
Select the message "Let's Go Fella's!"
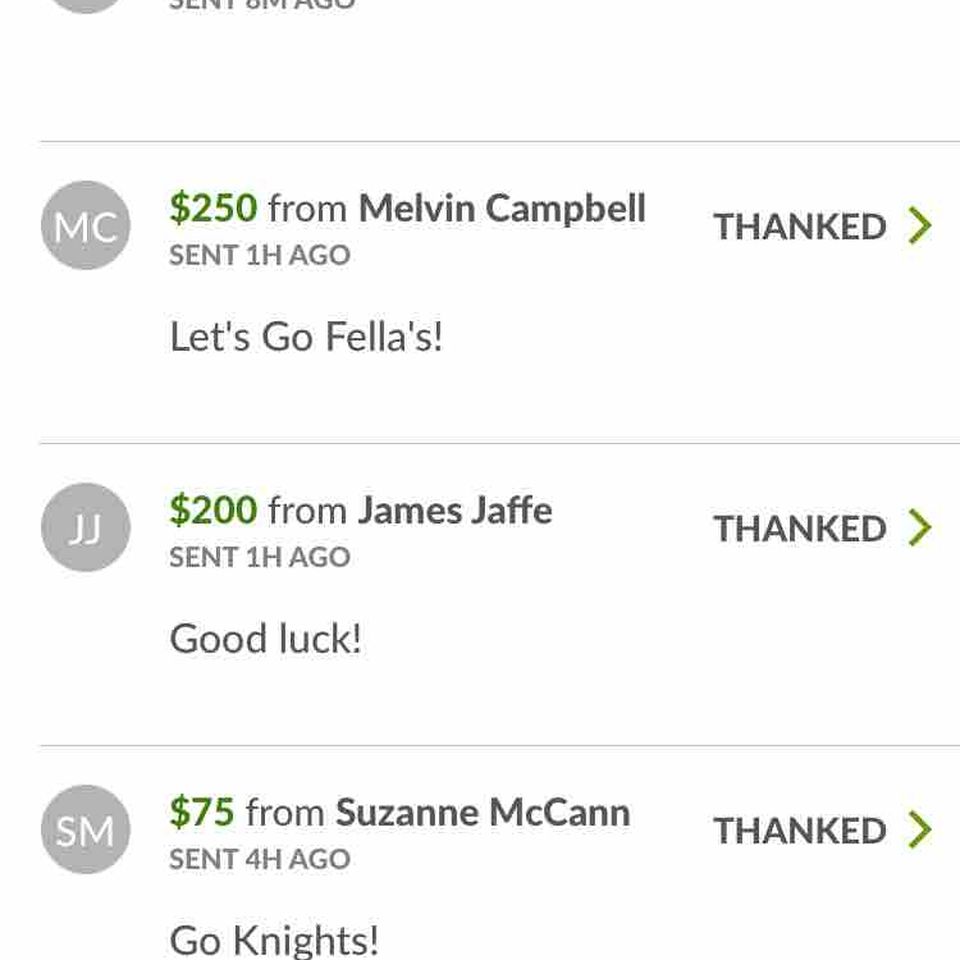306,336
